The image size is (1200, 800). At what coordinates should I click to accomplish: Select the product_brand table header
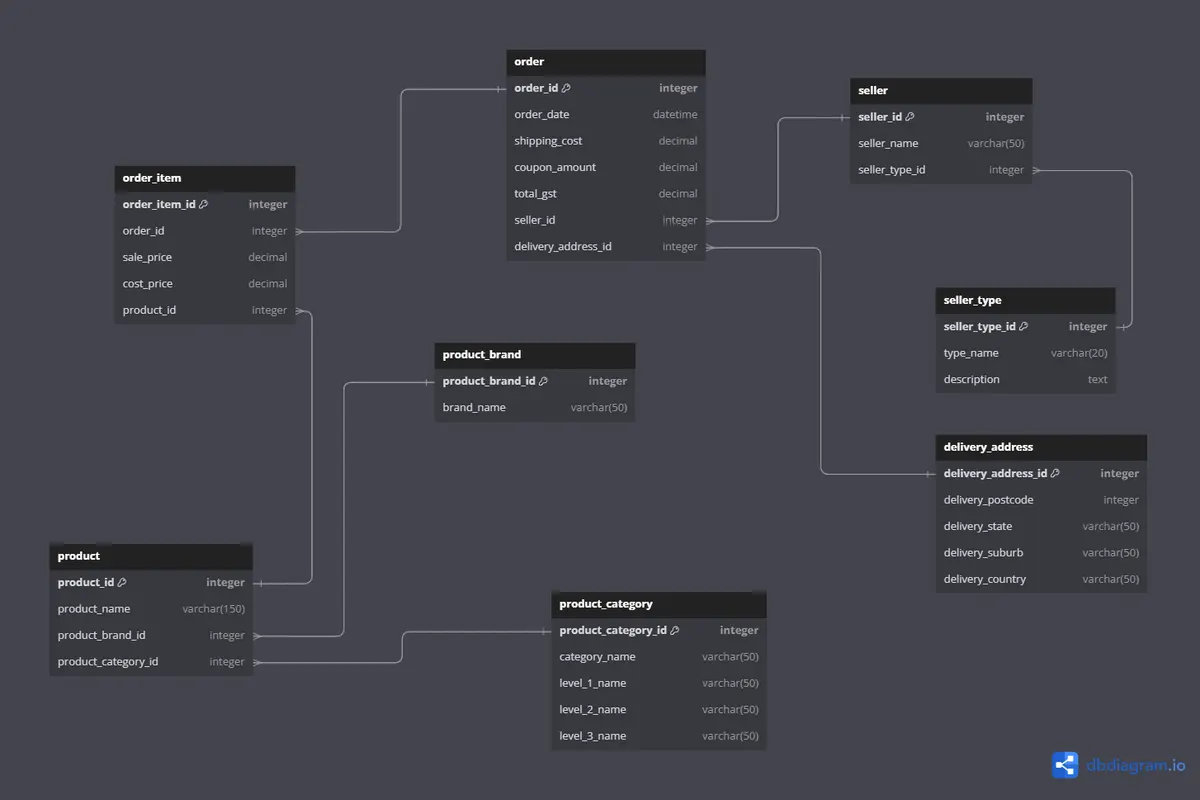click(x=535, y=355)
